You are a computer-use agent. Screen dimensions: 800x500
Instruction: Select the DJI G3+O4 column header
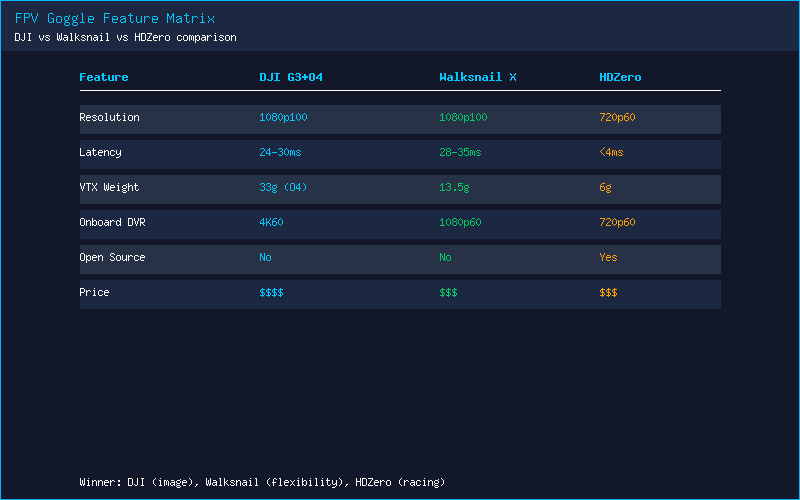tap(291, 77)
